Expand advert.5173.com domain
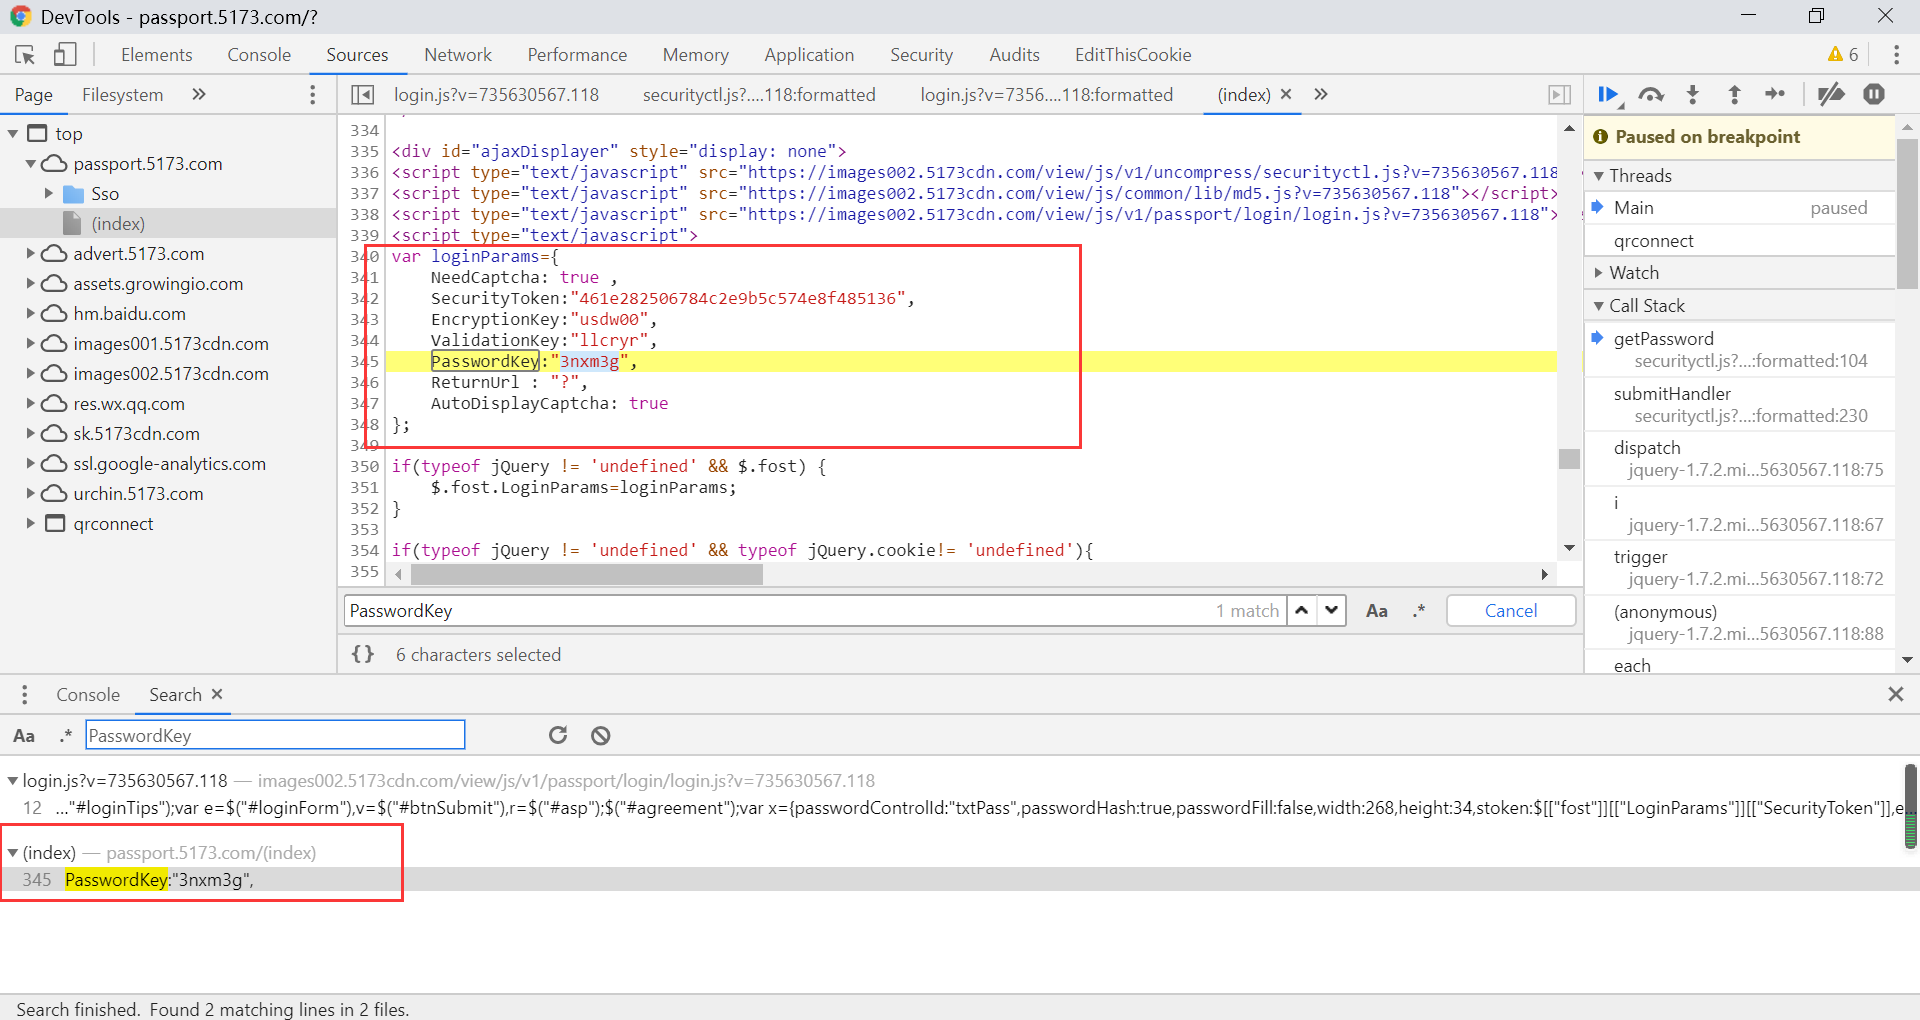The image size is (1920, 1020). pyautogui.click(x=31, y=254)
